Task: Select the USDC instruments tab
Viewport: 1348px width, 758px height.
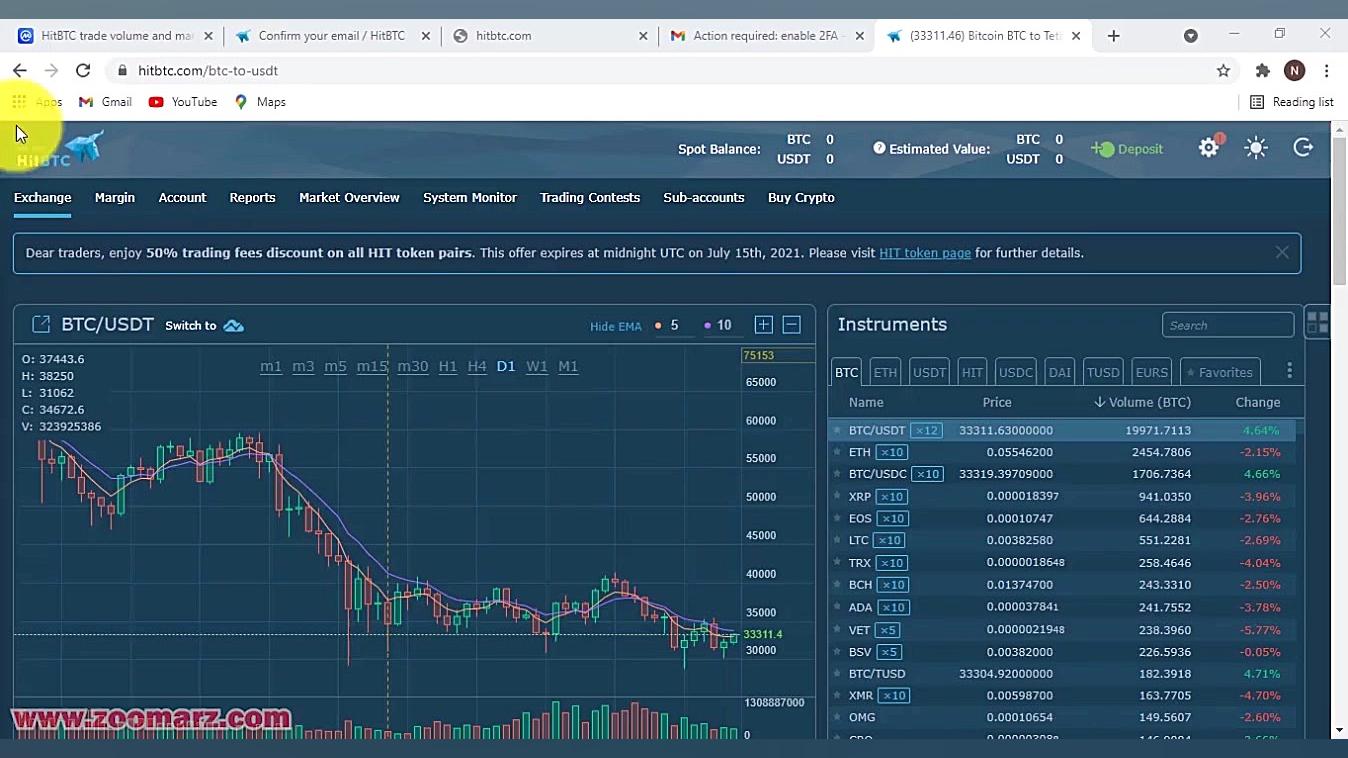Action: 1016,372
